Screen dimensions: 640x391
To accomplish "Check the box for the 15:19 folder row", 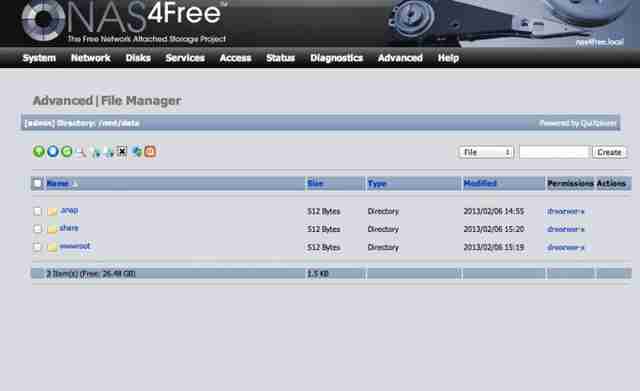I will pyautogui.click(x=37, y=247).
